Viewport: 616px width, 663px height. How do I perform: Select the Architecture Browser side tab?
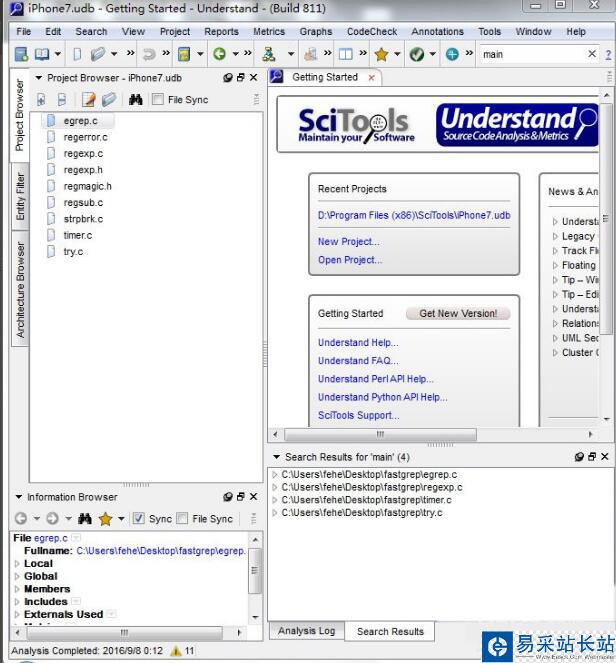(x=20, y=289)
